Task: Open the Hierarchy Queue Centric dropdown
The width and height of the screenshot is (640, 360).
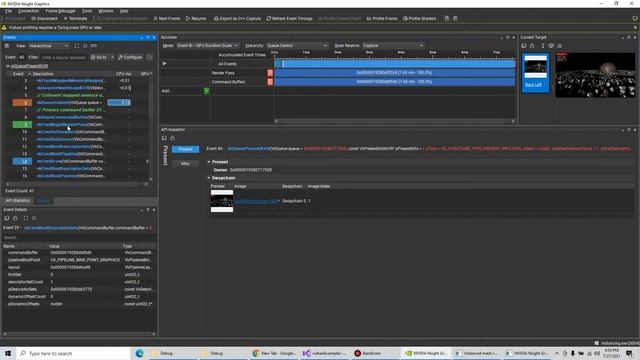Action: [297, 46]
